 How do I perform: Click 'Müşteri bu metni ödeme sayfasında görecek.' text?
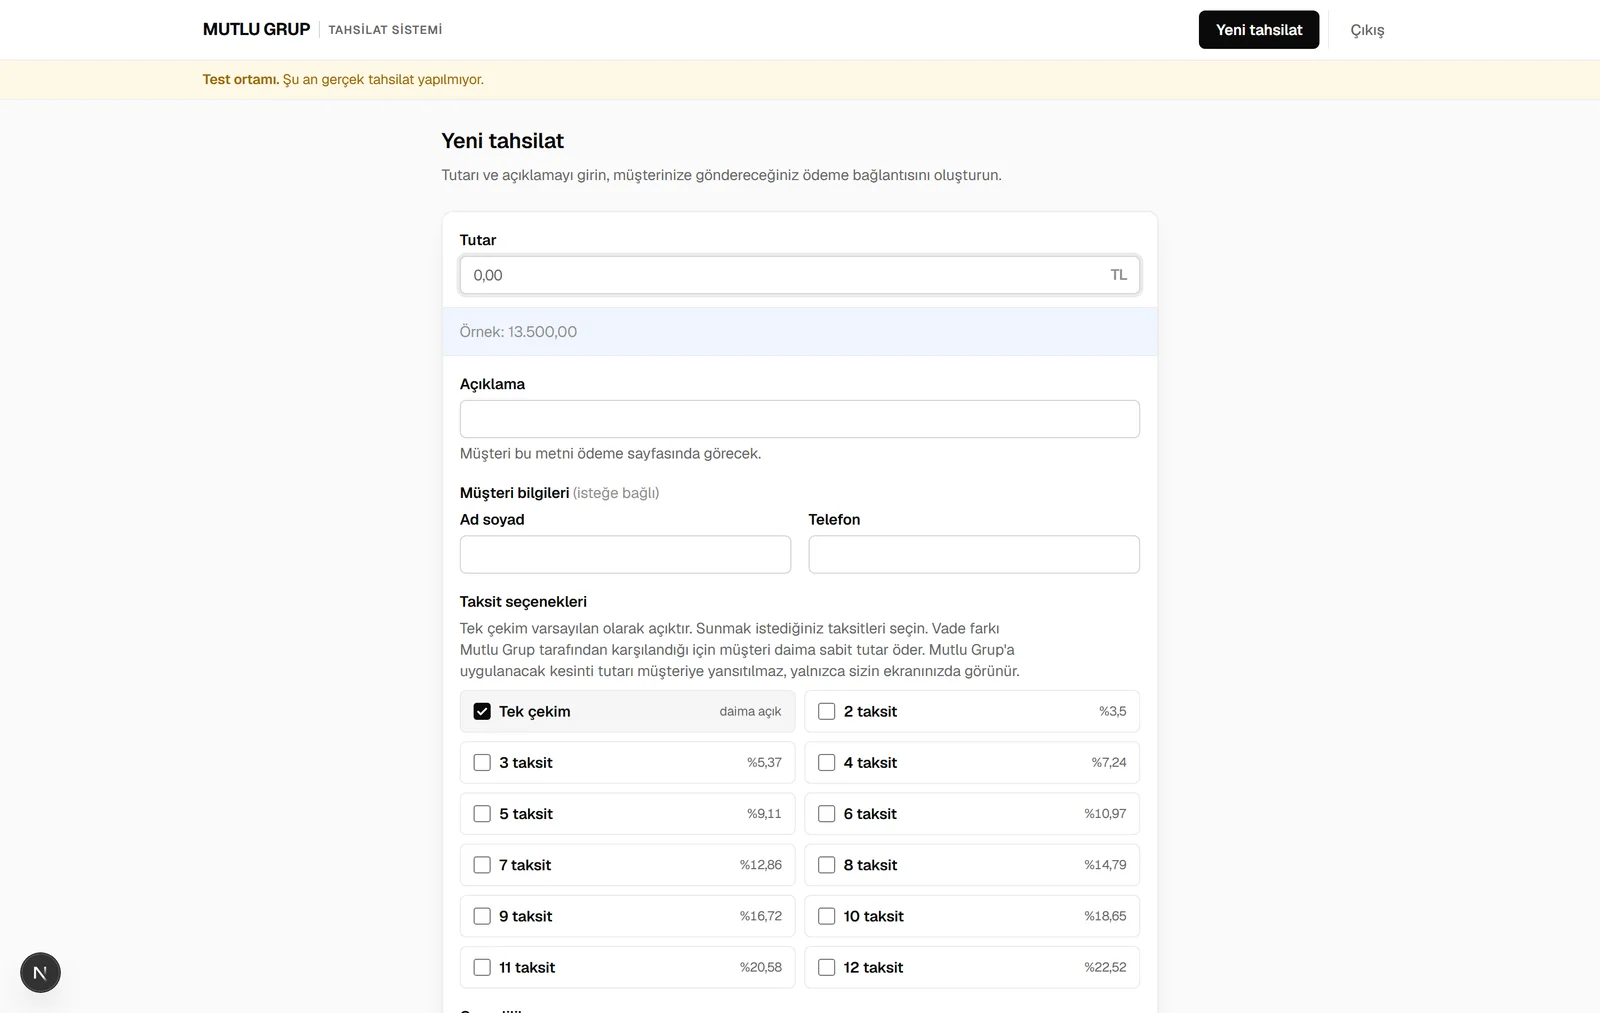pos(610,454)
